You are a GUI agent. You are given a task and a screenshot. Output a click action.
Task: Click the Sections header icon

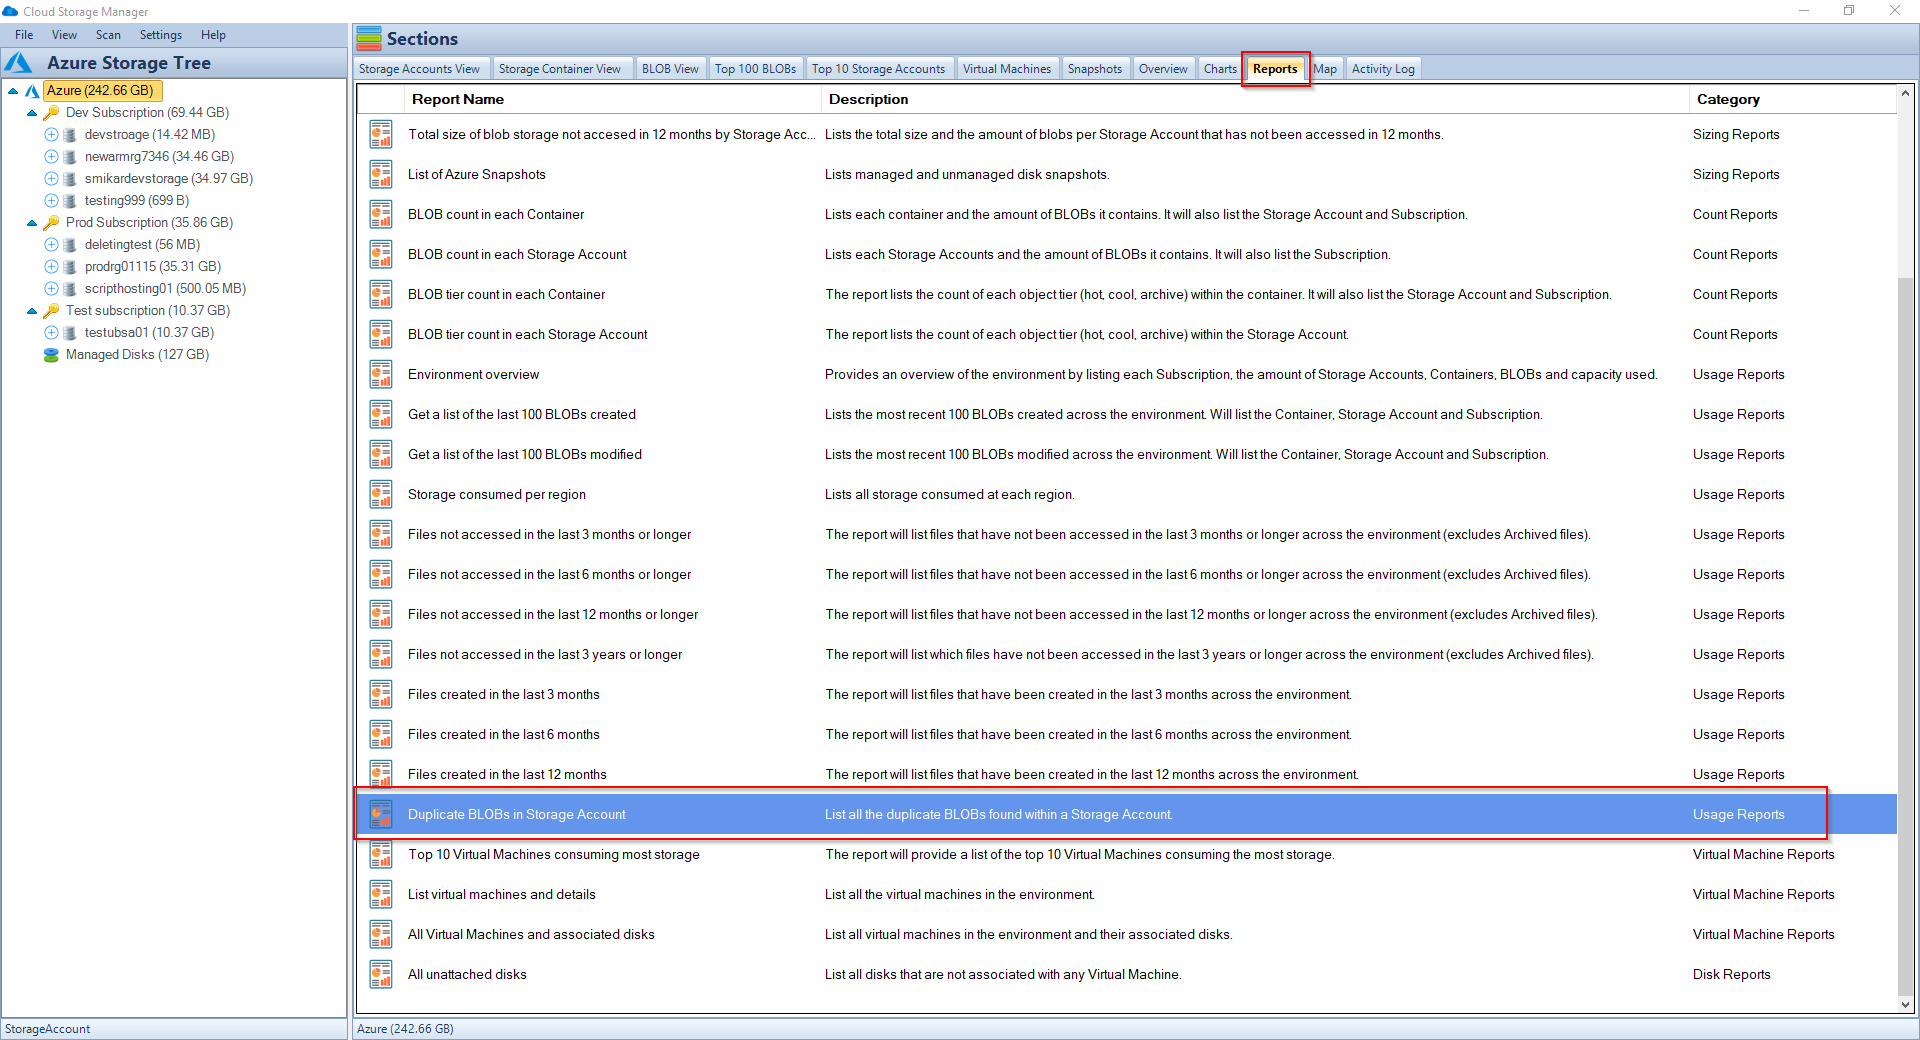[x=369, y=38]
